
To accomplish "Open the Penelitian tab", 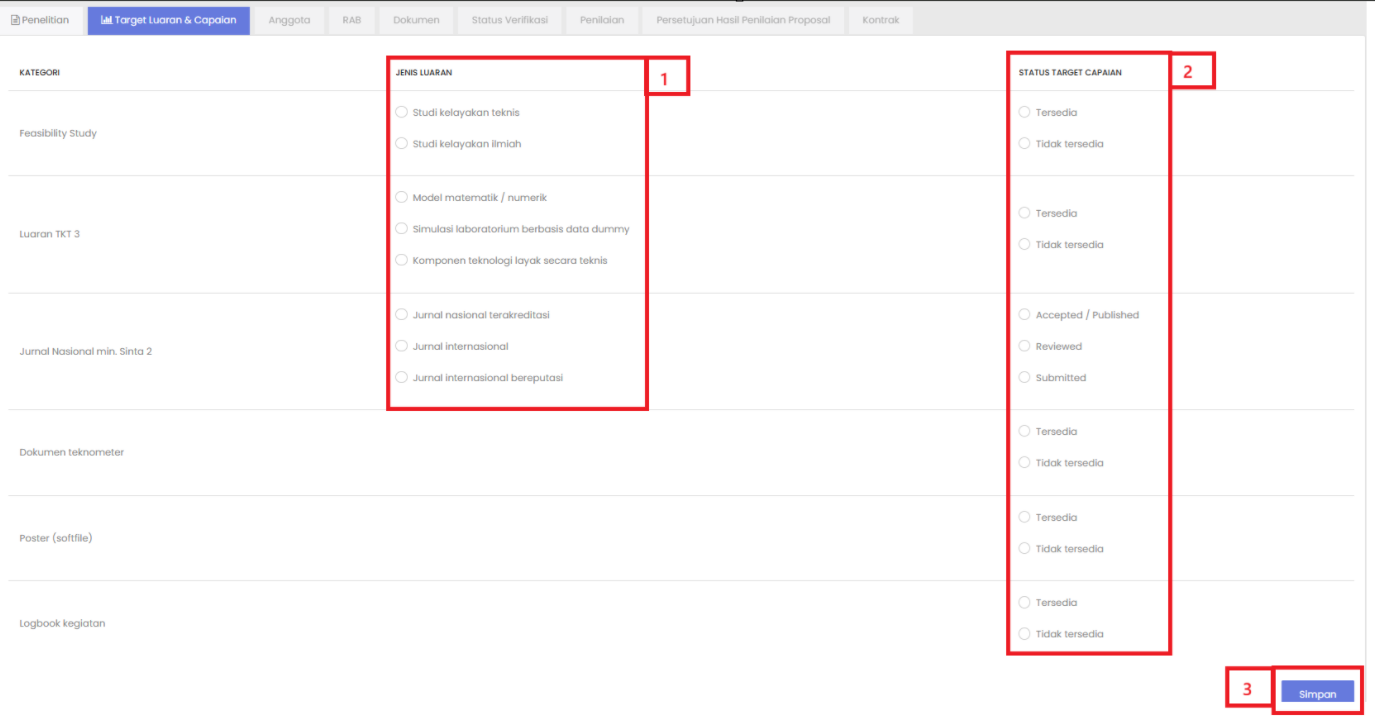I will pyautogui.click(x=40, y=20).
